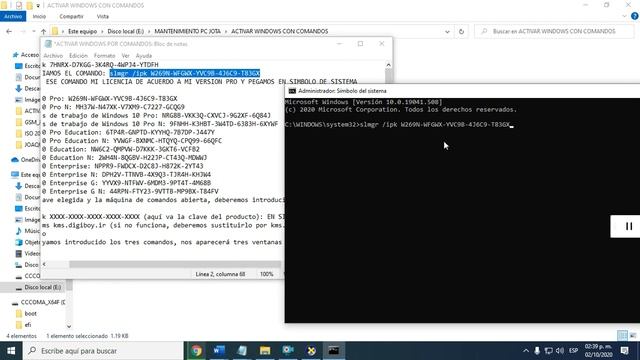Open Notepad's Ver menu
Screen dimensions: 640x360
(x=125, y=56)
